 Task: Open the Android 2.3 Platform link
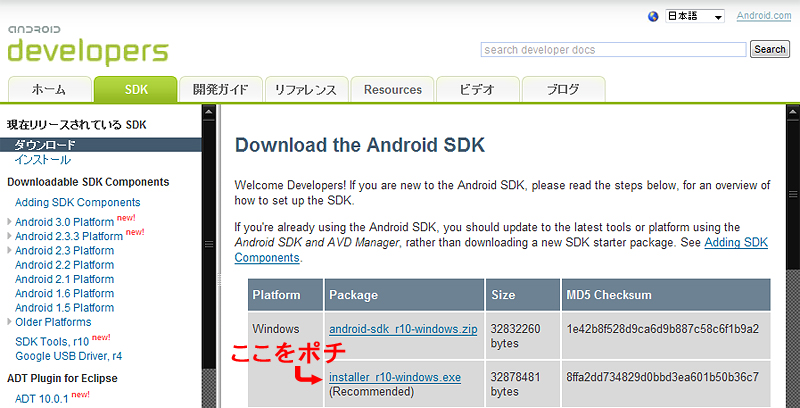pyautogui.click(x=64, y=251)
